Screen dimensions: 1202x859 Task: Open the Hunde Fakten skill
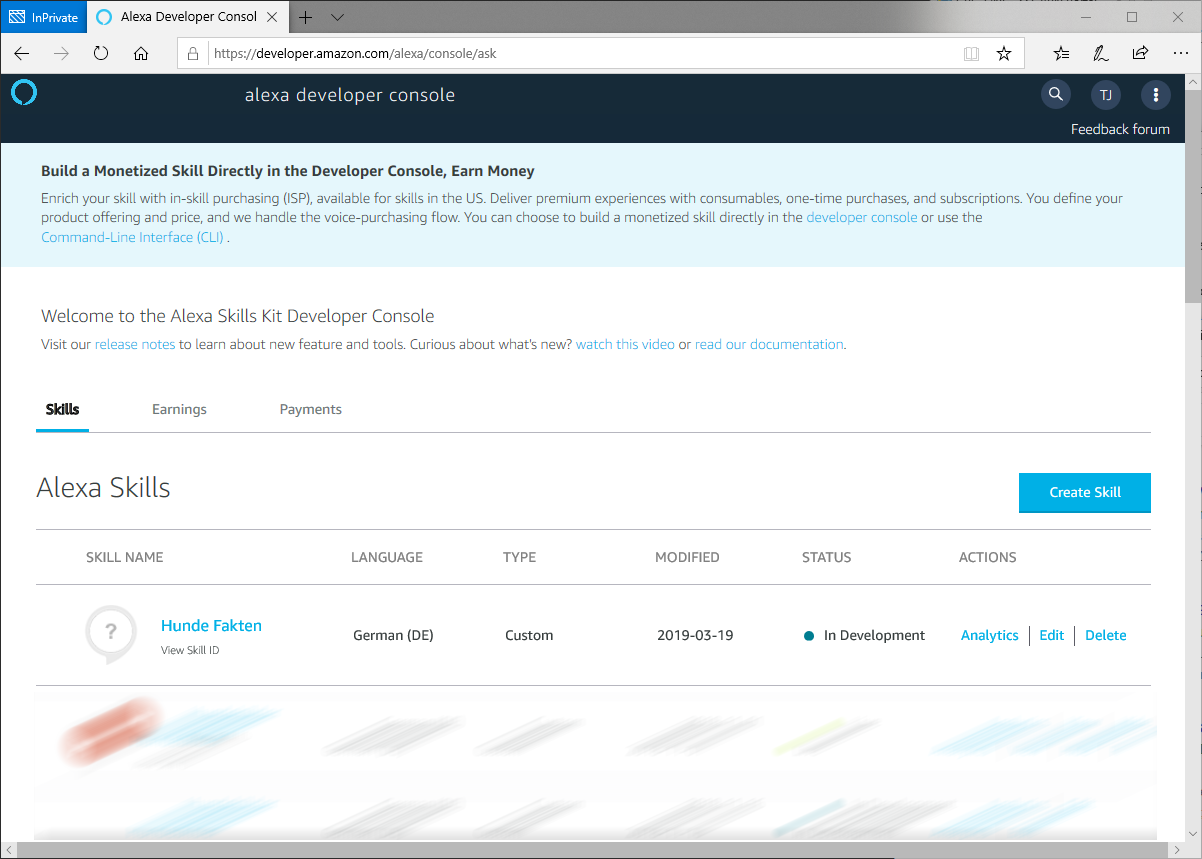tap(211, 626)
